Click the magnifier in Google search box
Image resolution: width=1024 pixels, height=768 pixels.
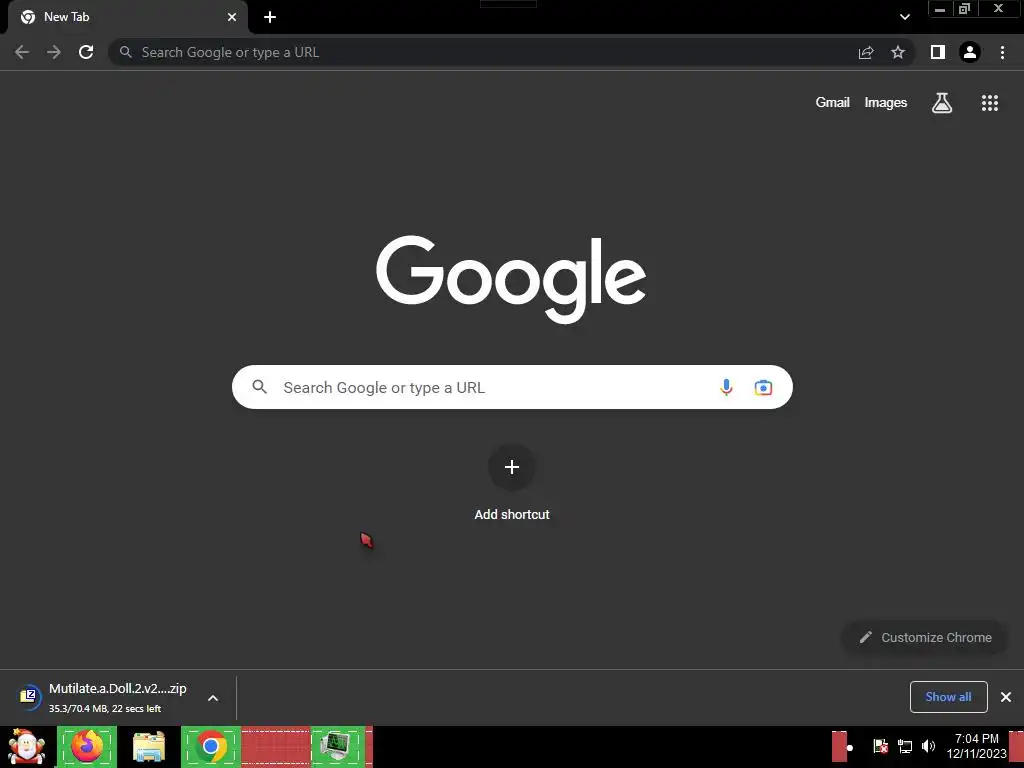pos(259,387)
